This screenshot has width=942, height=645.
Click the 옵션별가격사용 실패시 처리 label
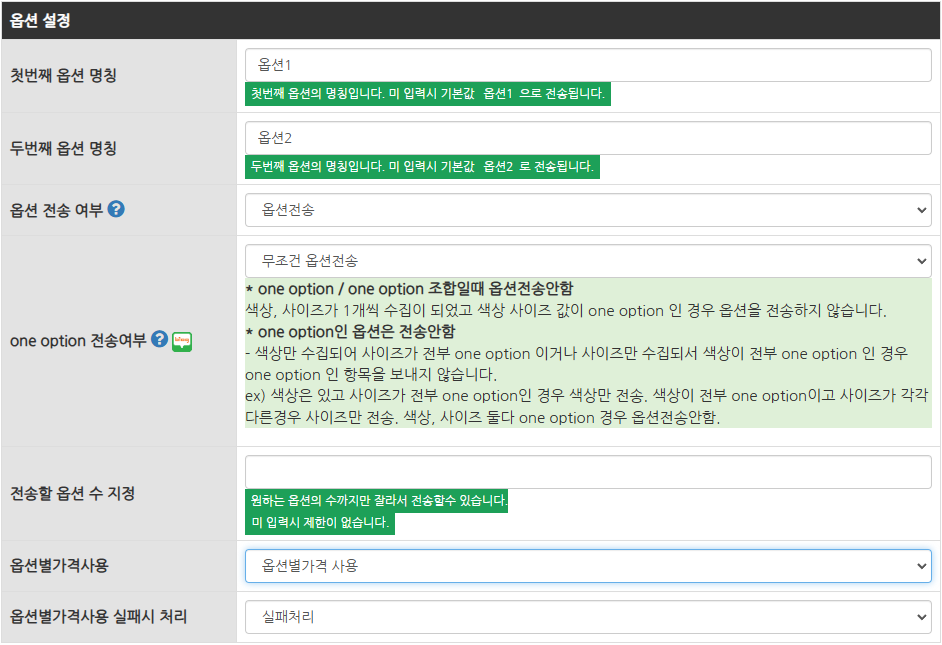[98, 617]
